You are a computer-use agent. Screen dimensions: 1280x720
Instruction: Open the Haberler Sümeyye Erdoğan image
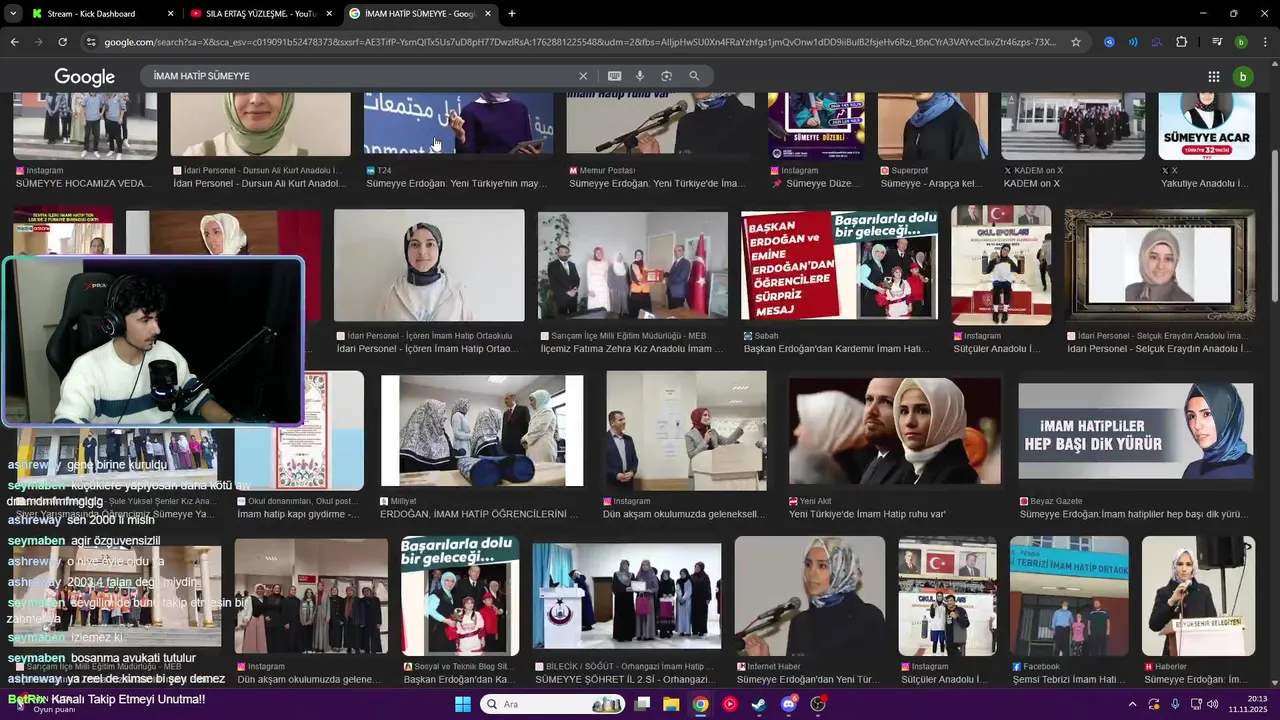[x=1198, y=596]
